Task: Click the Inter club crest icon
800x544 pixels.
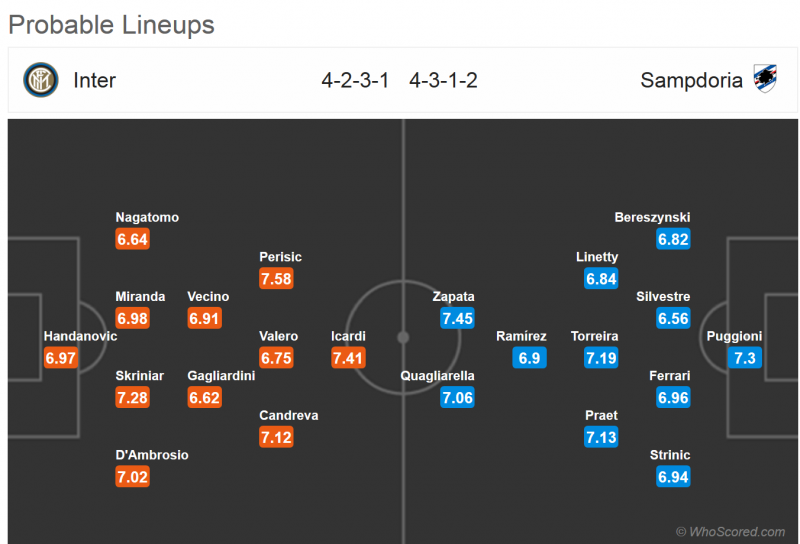Action: (x=42, y=79)
